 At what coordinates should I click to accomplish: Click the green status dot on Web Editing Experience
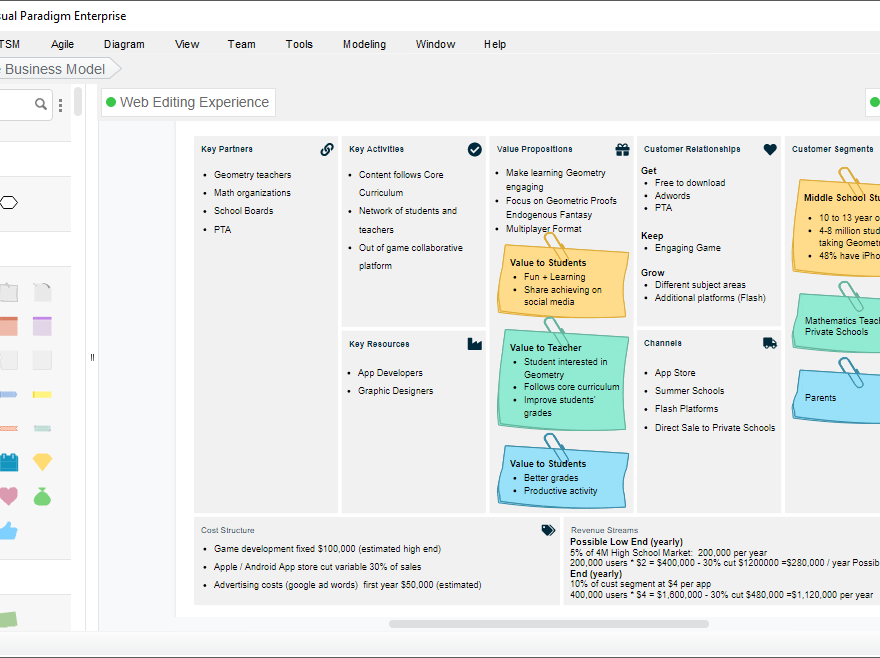coord(109,102)
